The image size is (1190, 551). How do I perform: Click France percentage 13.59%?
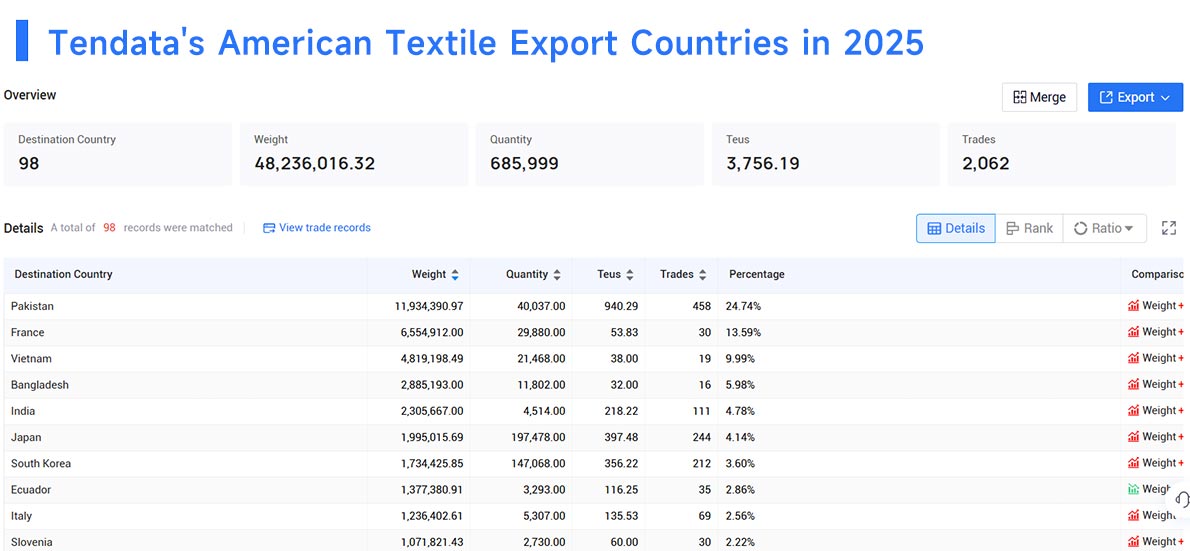[x=743, y=332]
